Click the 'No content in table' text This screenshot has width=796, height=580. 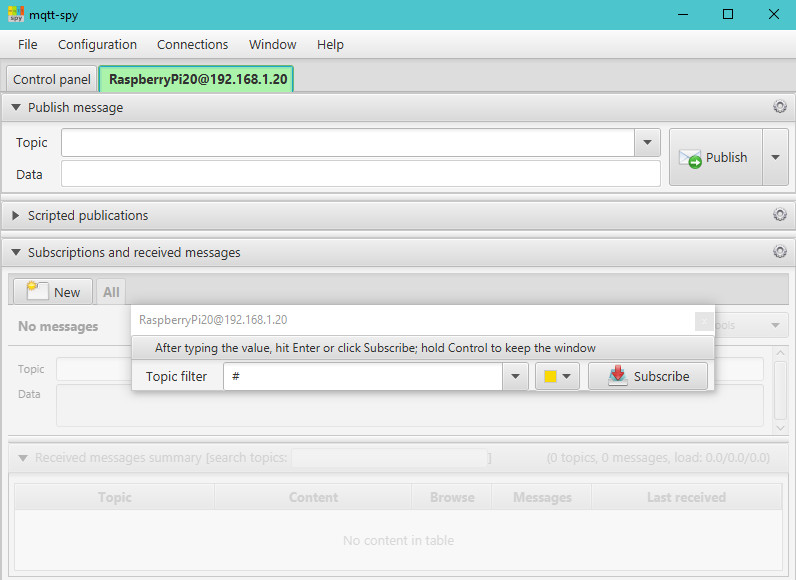pyautogui.click(x=398, y=540)
